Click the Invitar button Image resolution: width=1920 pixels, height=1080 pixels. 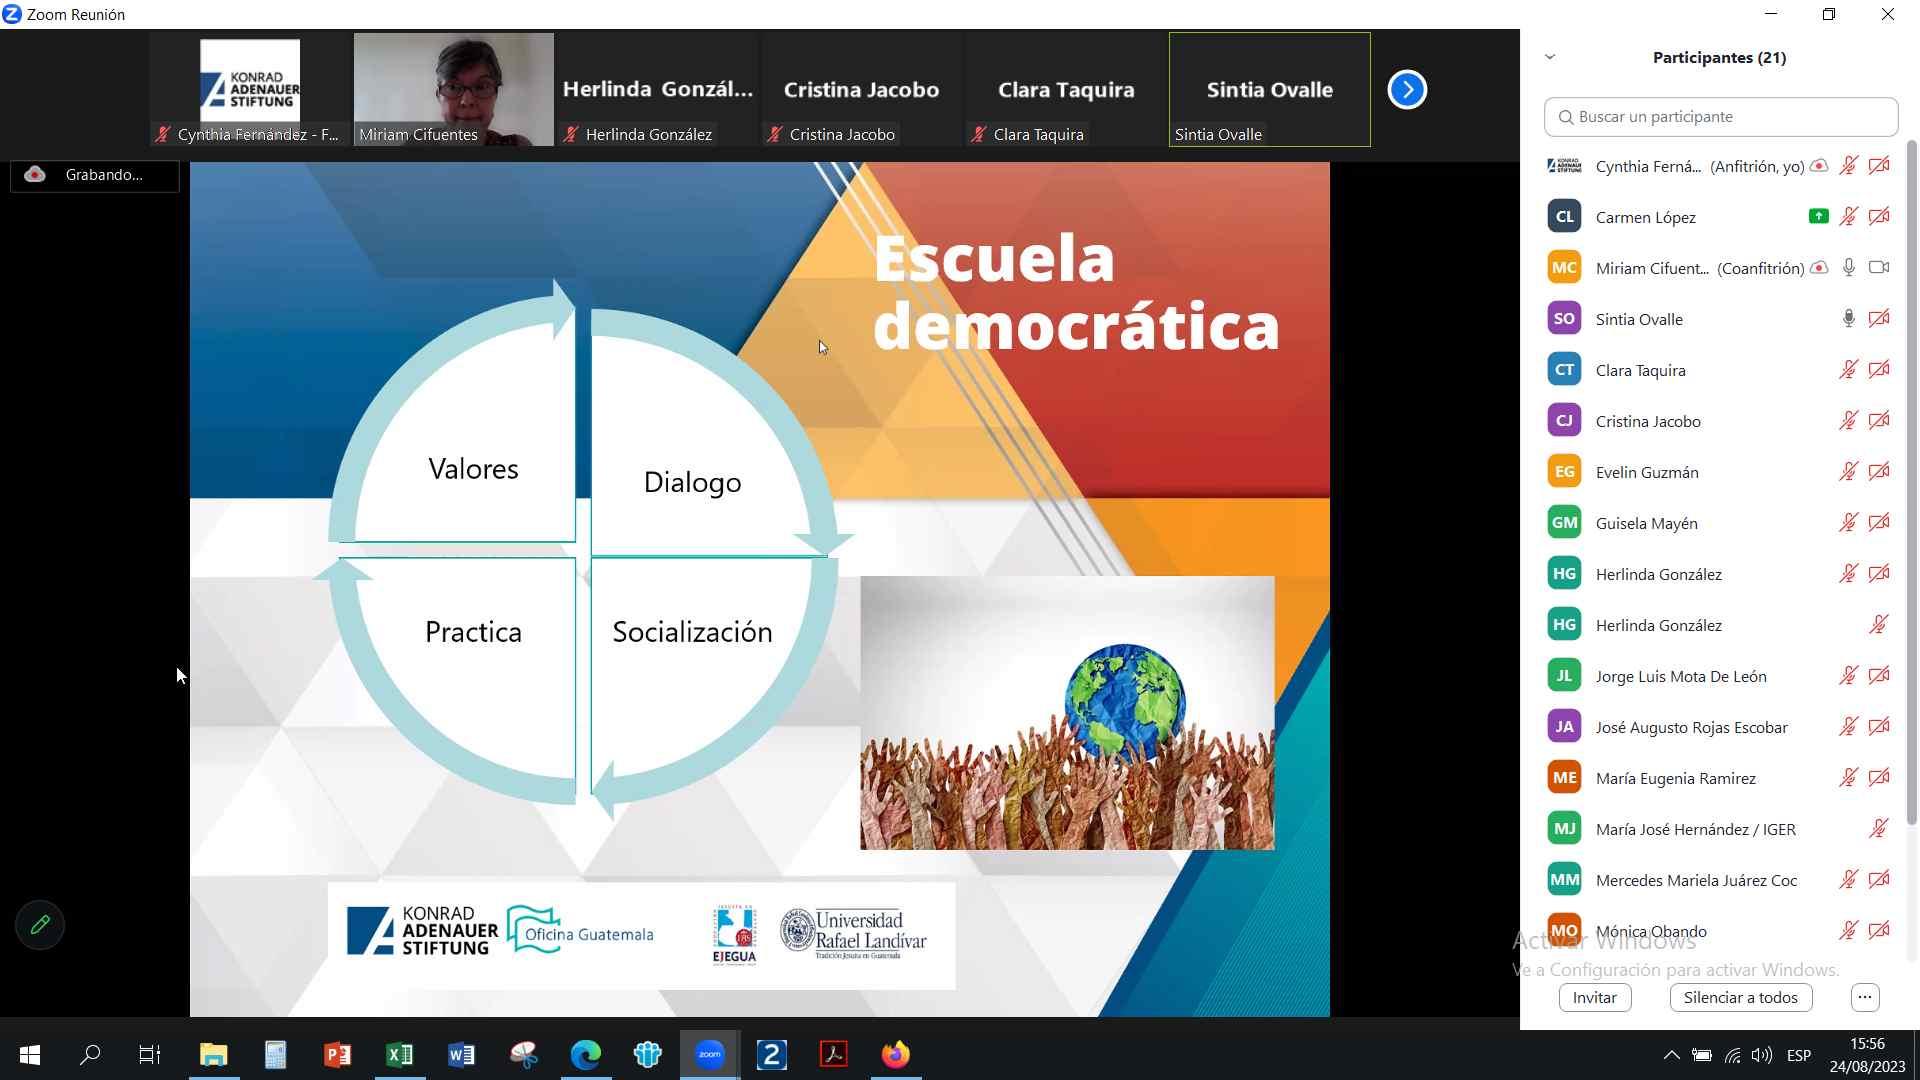pos(1594,997)
